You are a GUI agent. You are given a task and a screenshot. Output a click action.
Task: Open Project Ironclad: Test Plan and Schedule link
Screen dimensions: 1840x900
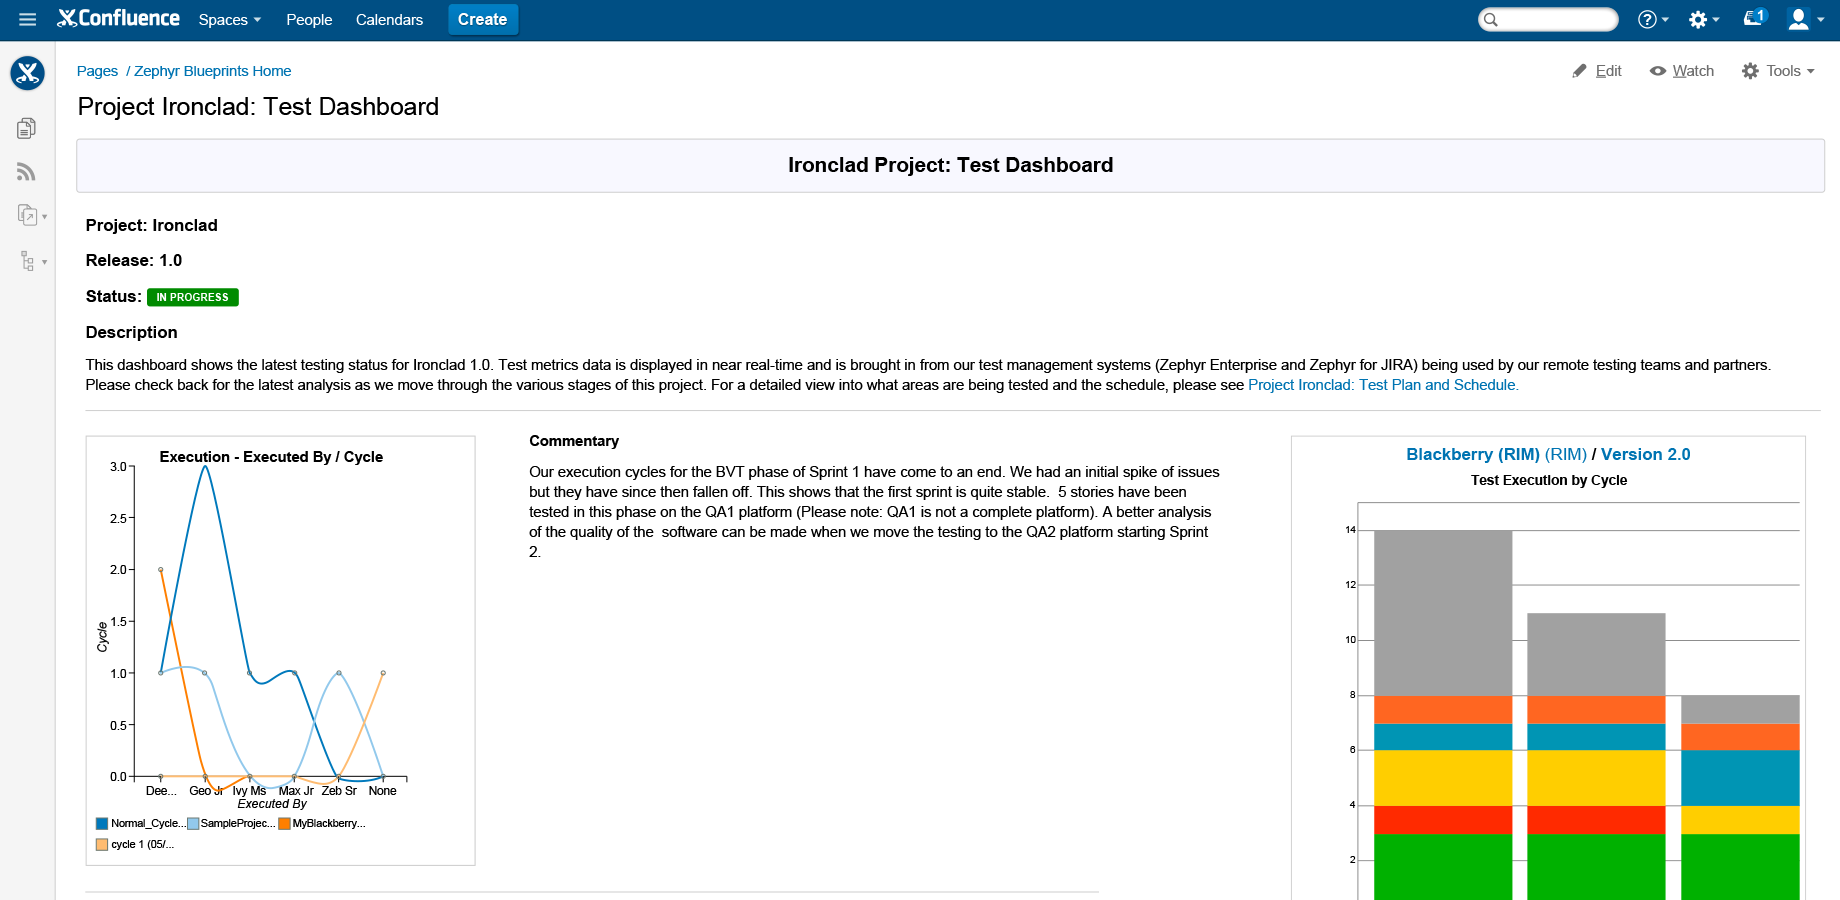[1383, 385]
